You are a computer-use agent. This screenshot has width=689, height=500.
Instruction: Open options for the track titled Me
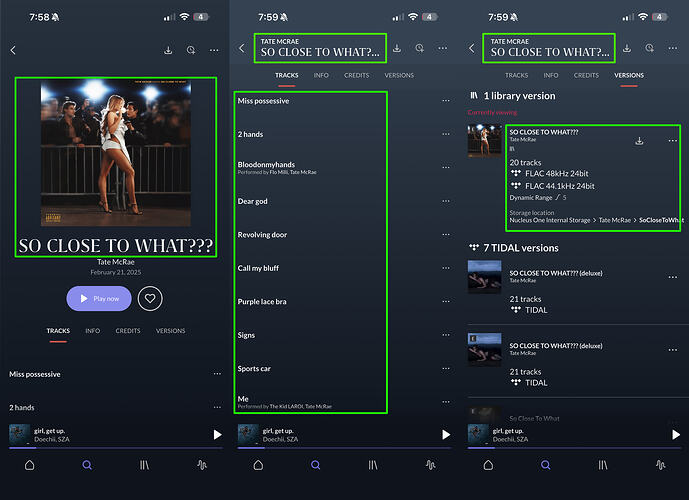[x=446, y=402]
